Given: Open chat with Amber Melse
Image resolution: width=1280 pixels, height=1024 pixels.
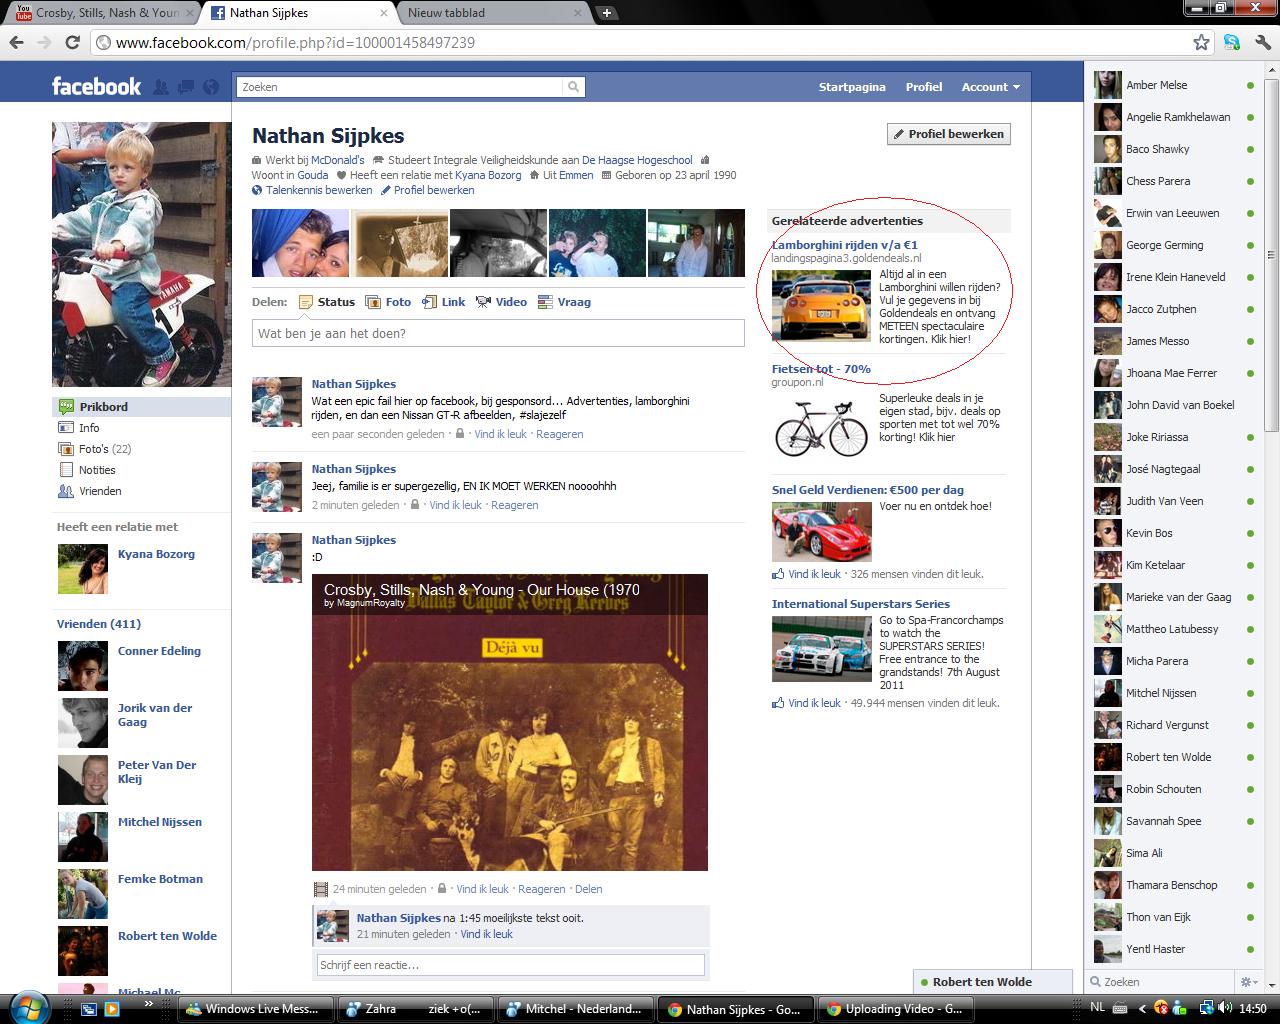Looking at the screenshot, I should [x=1175, y=85].
